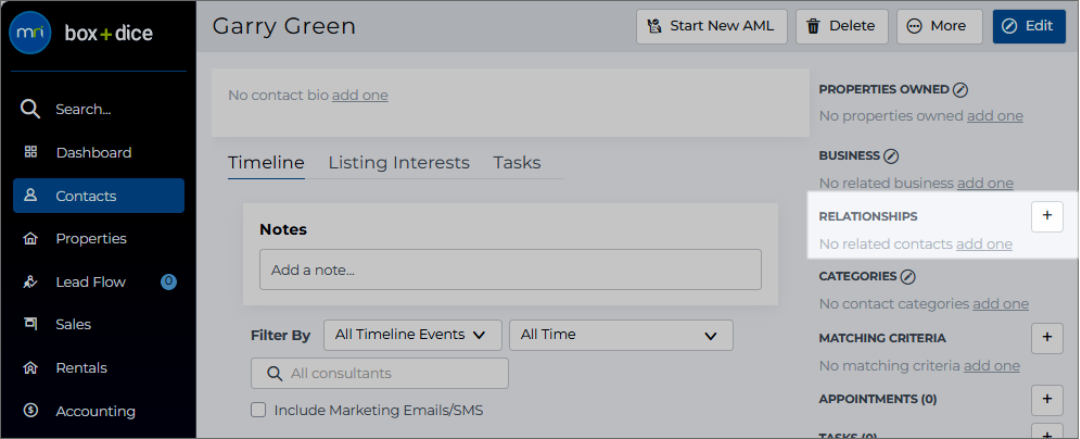Switch to the Tasks tab
The height and width of the screenshot is (439, 1080).
tap(517, 163)
